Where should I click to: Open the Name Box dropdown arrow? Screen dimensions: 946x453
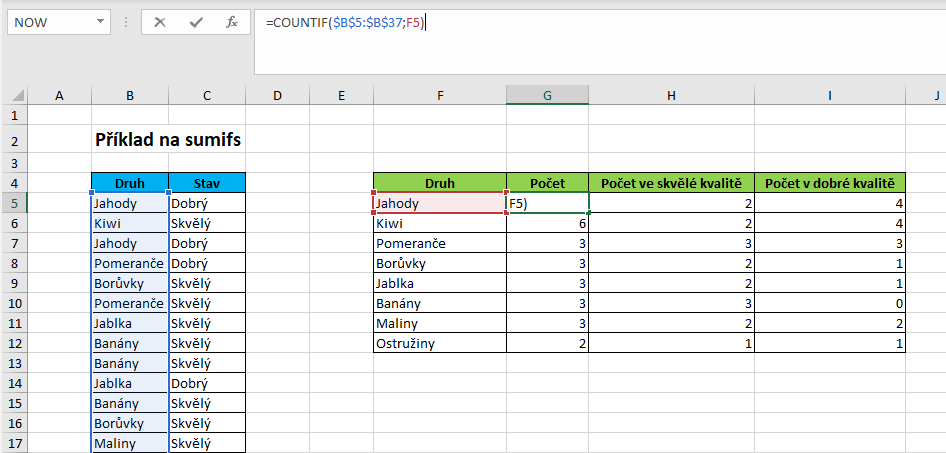[100, 22]
